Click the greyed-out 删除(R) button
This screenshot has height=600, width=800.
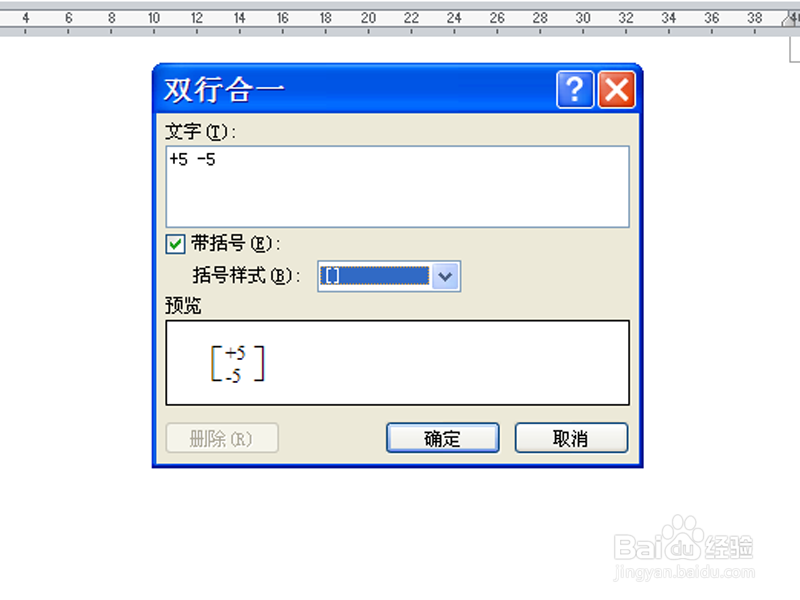pos(222,438)
